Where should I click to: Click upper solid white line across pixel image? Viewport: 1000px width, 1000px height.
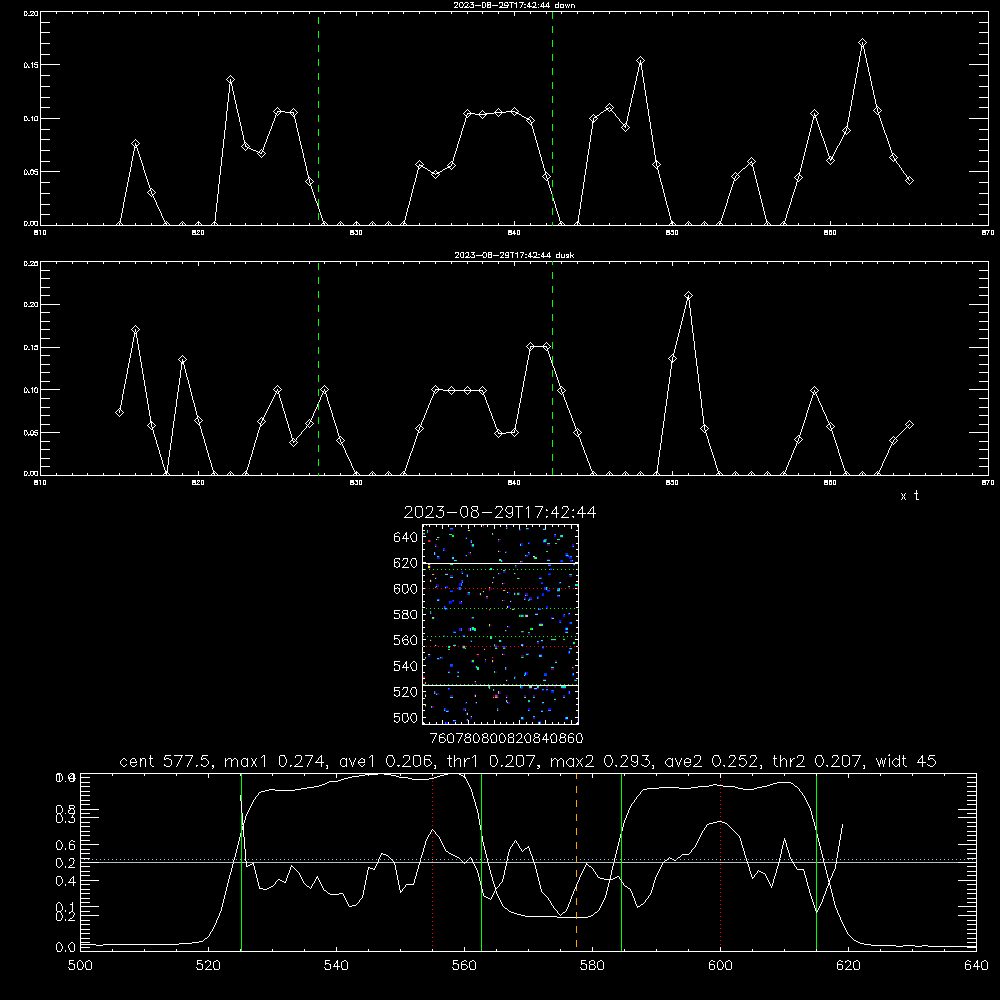point(501,563)
